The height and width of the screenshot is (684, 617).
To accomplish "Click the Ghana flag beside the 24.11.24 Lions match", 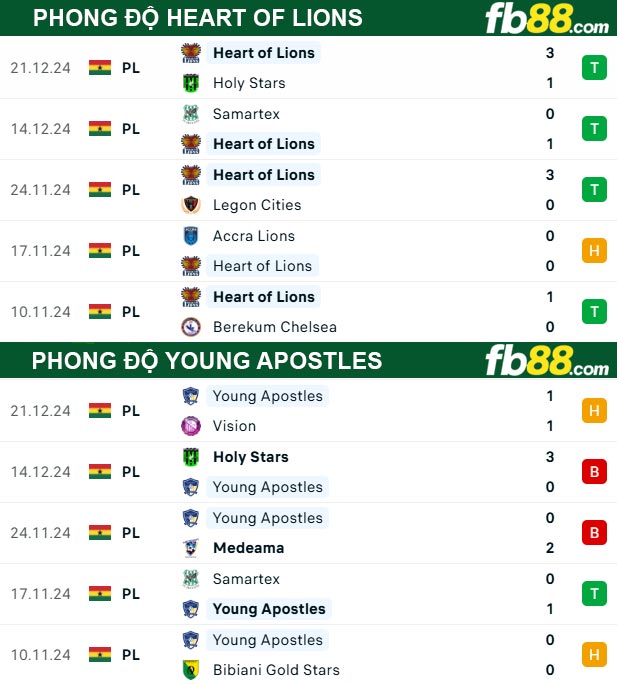I will [99, 190].
